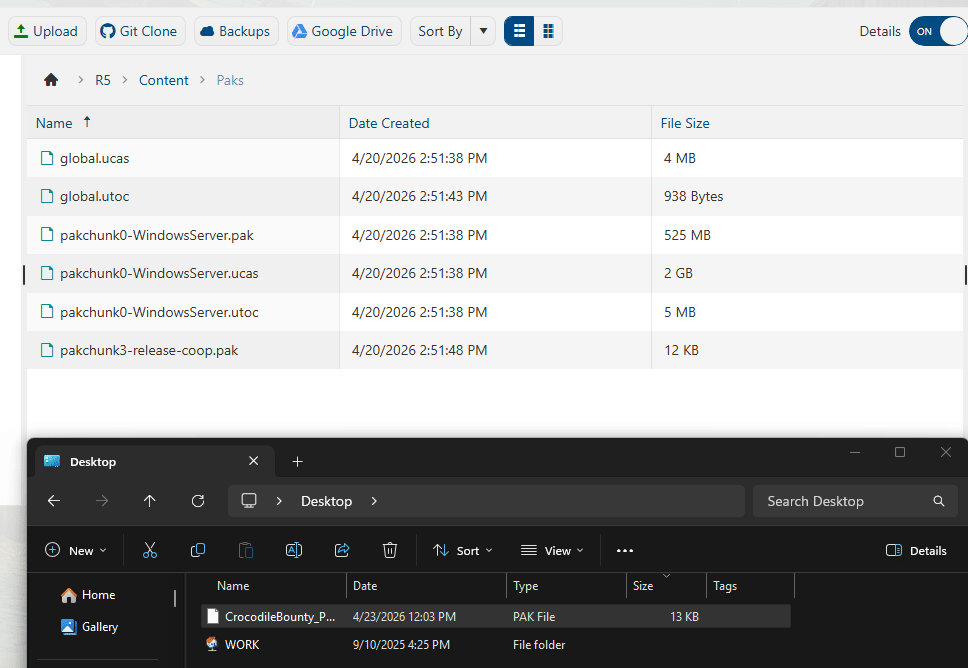Click the Delete trash bin icon
968x668 pixels.
(x=390, y=550)
